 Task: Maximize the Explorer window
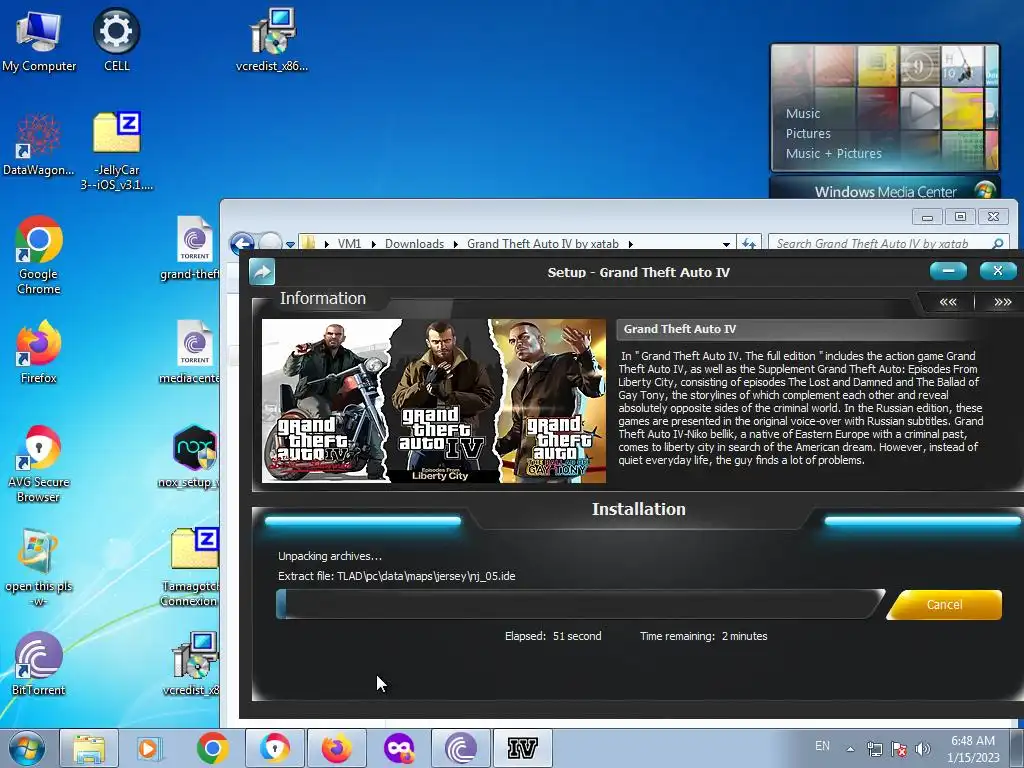[960, 217]
